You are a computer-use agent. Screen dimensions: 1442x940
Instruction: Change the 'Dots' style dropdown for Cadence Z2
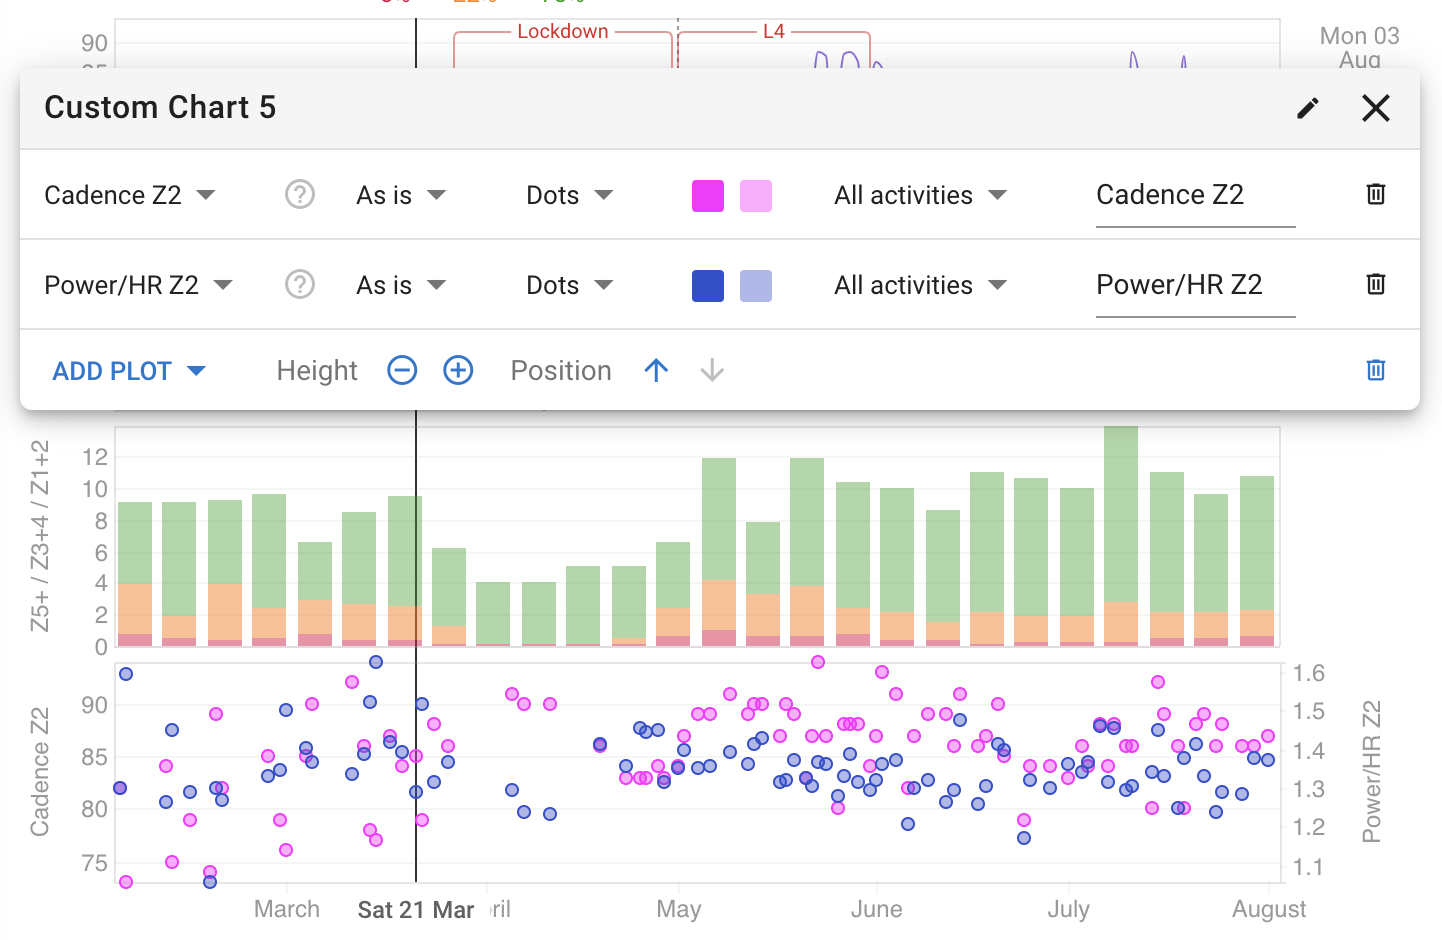pyautogui.click(x=568, y=195)
